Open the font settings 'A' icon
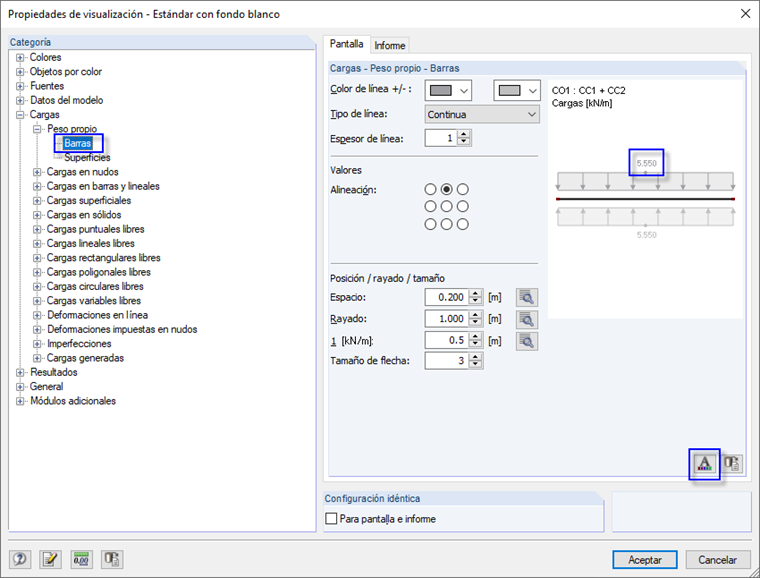 [x=704, y=464]
